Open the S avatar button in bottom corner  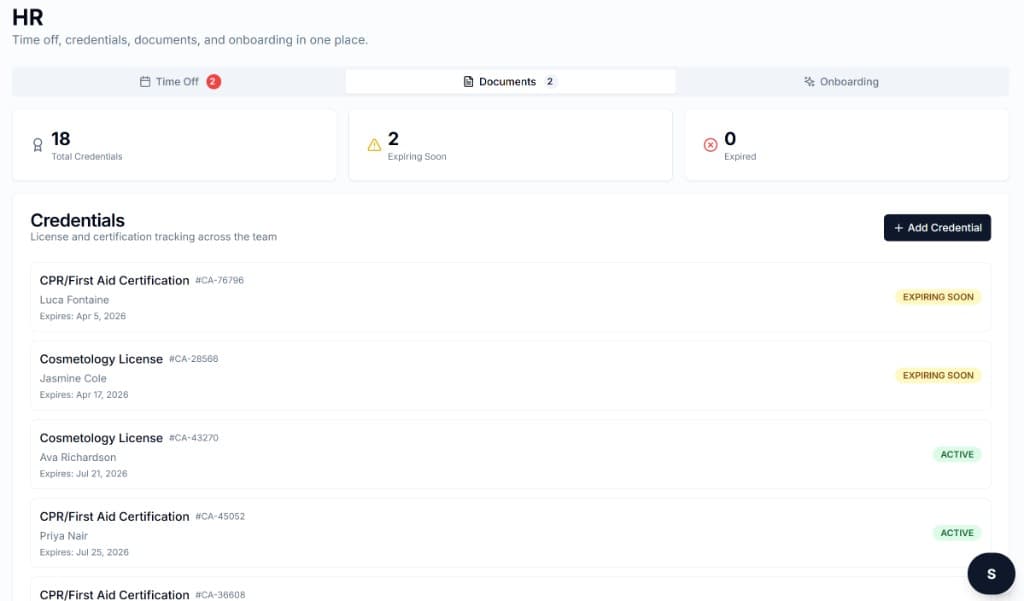pos(990,573)
